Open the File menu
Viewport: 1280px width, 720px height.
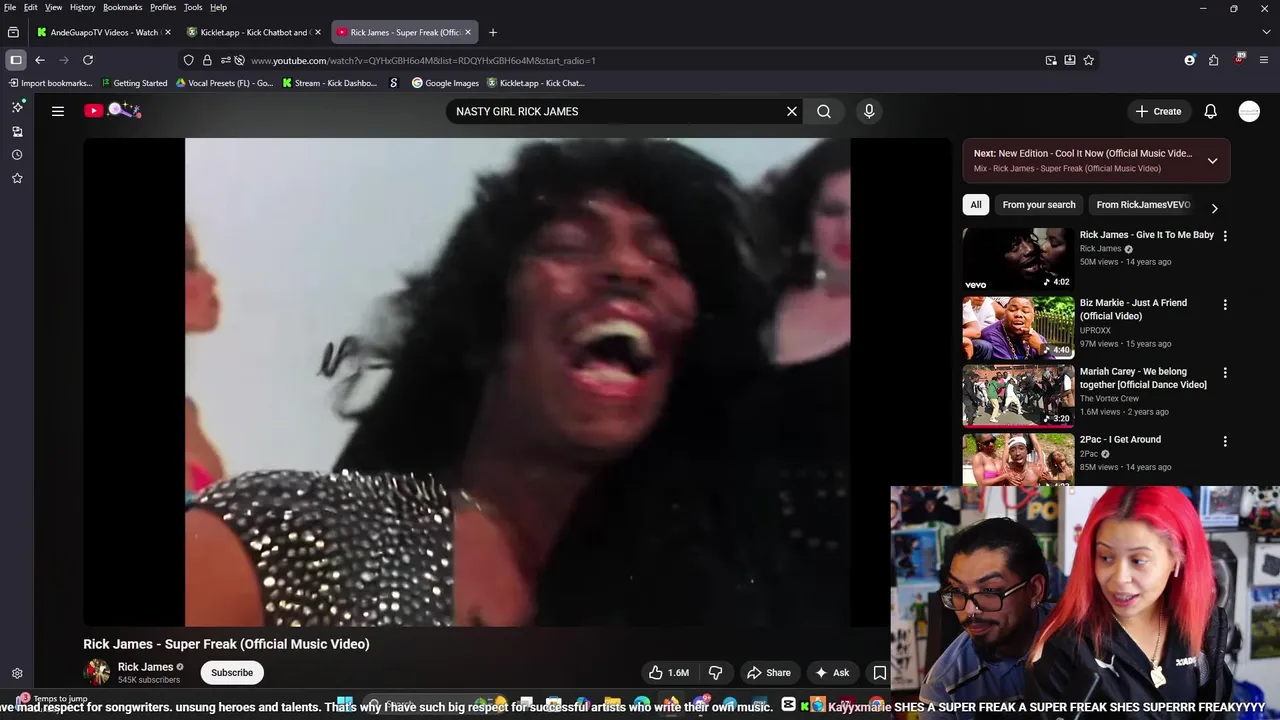pos(10,7)
